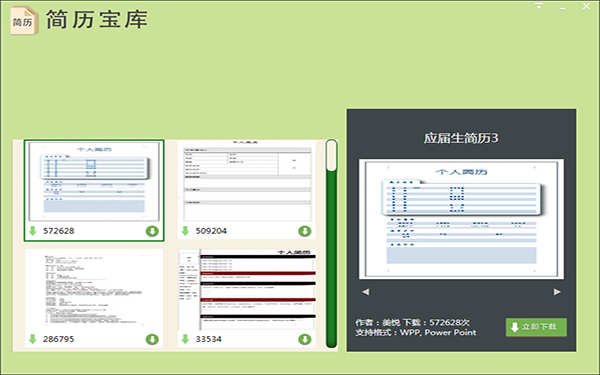This screenshot has height=375, width=600.
Task: Click the template list scrollbar thumb
Action: click(332, 155)
